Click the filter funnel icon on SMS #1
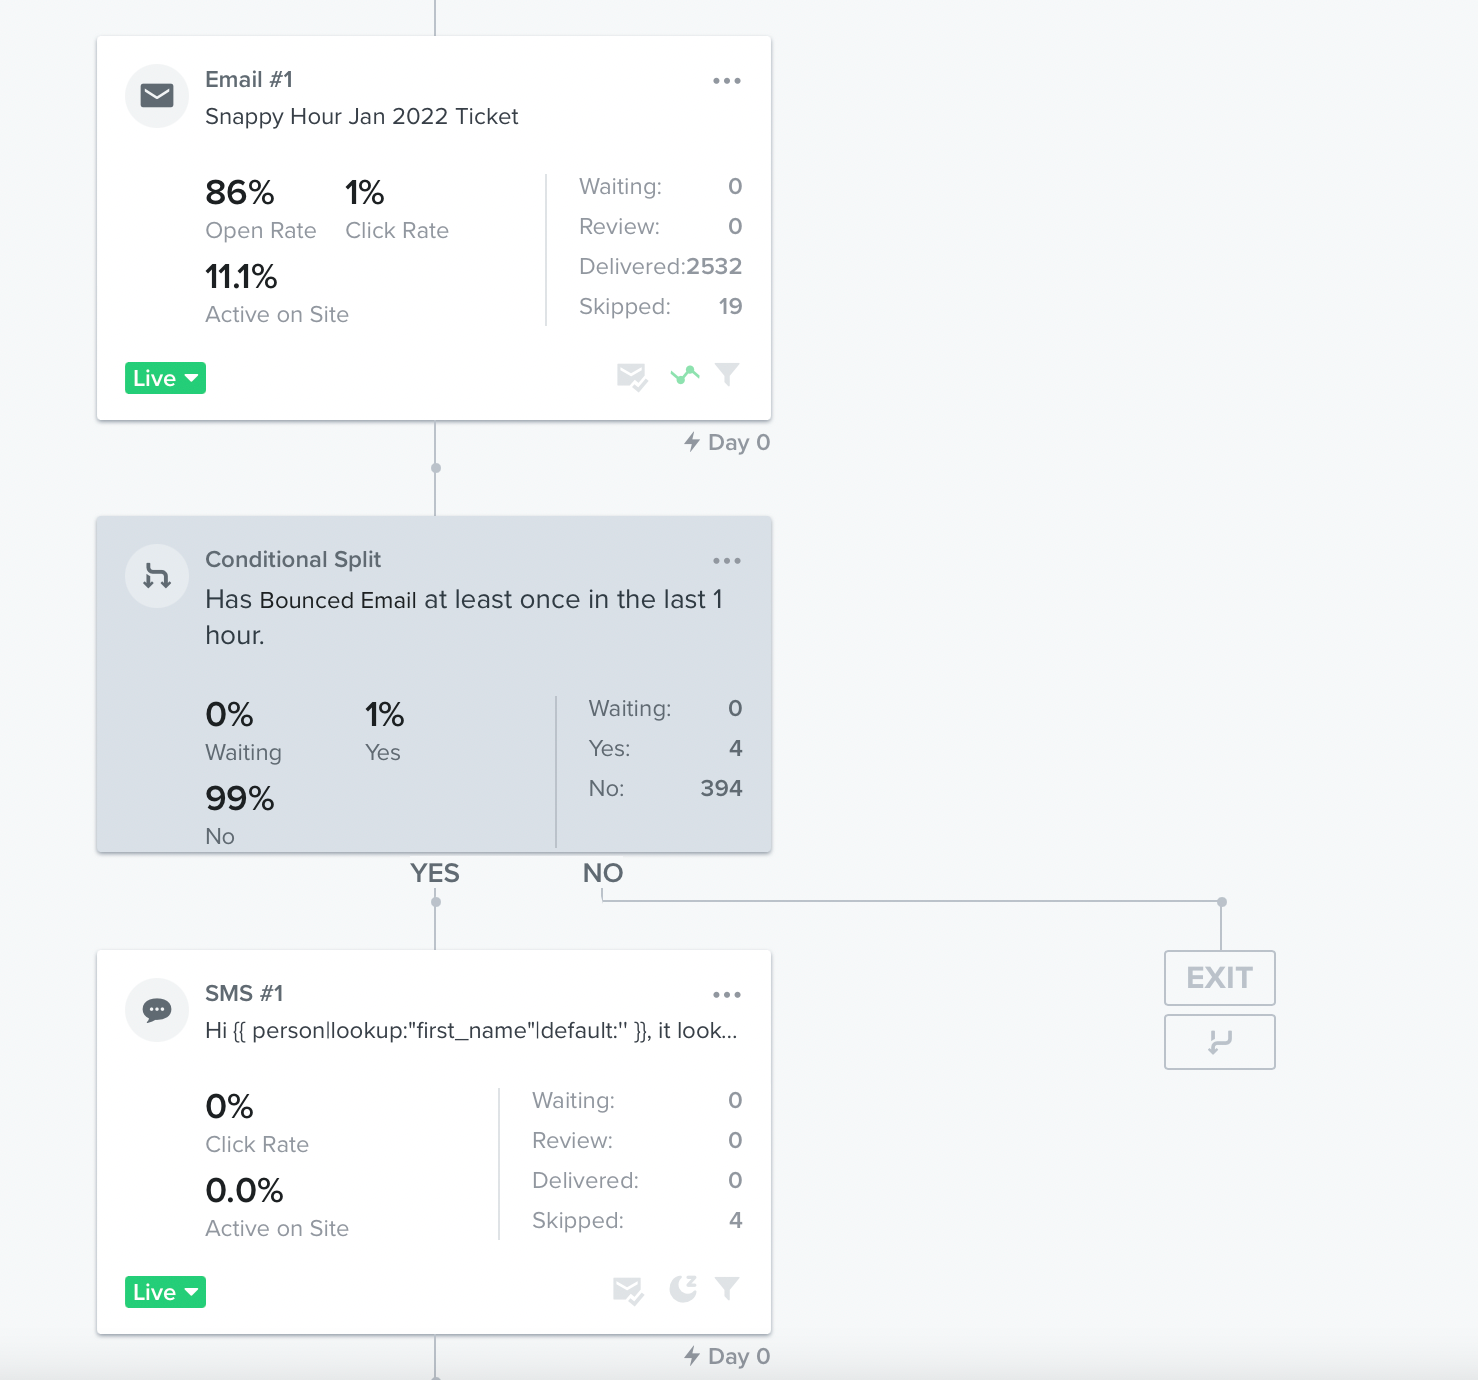This screenshot has height=1380, width=1478. coord(727,1288)
